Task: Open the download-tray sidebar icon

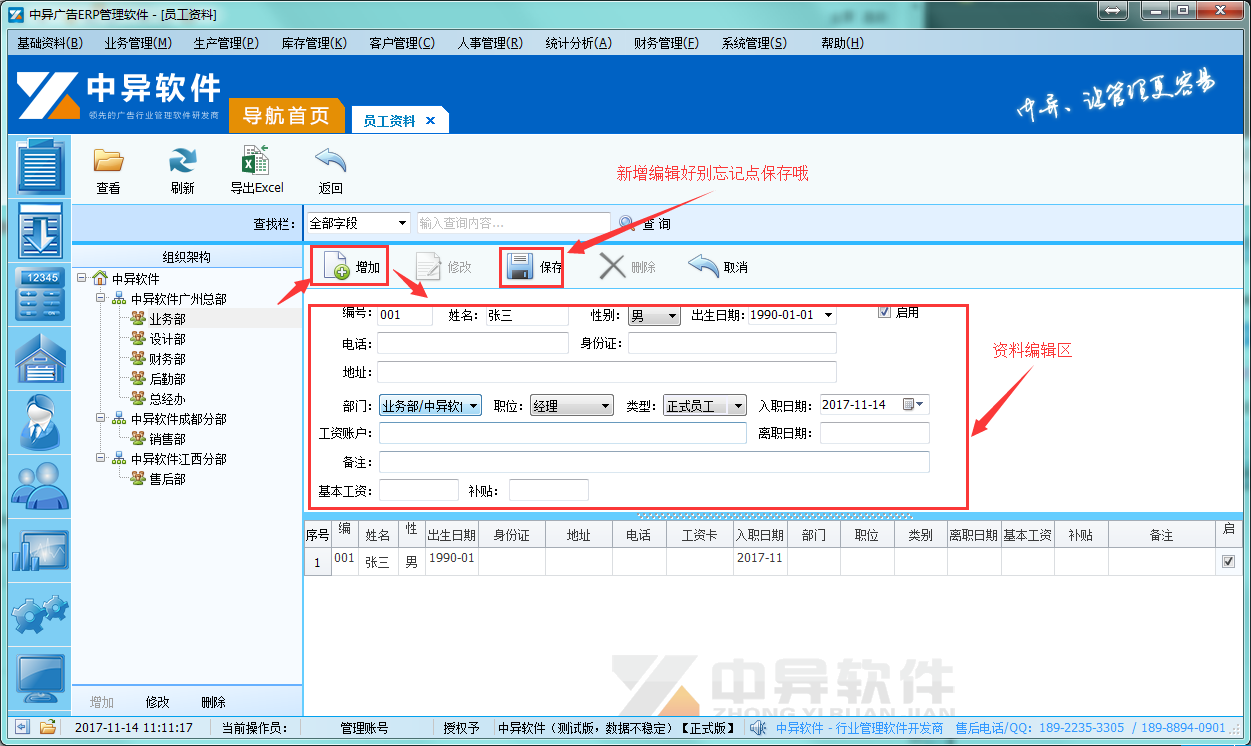Action: coord(40,231)
